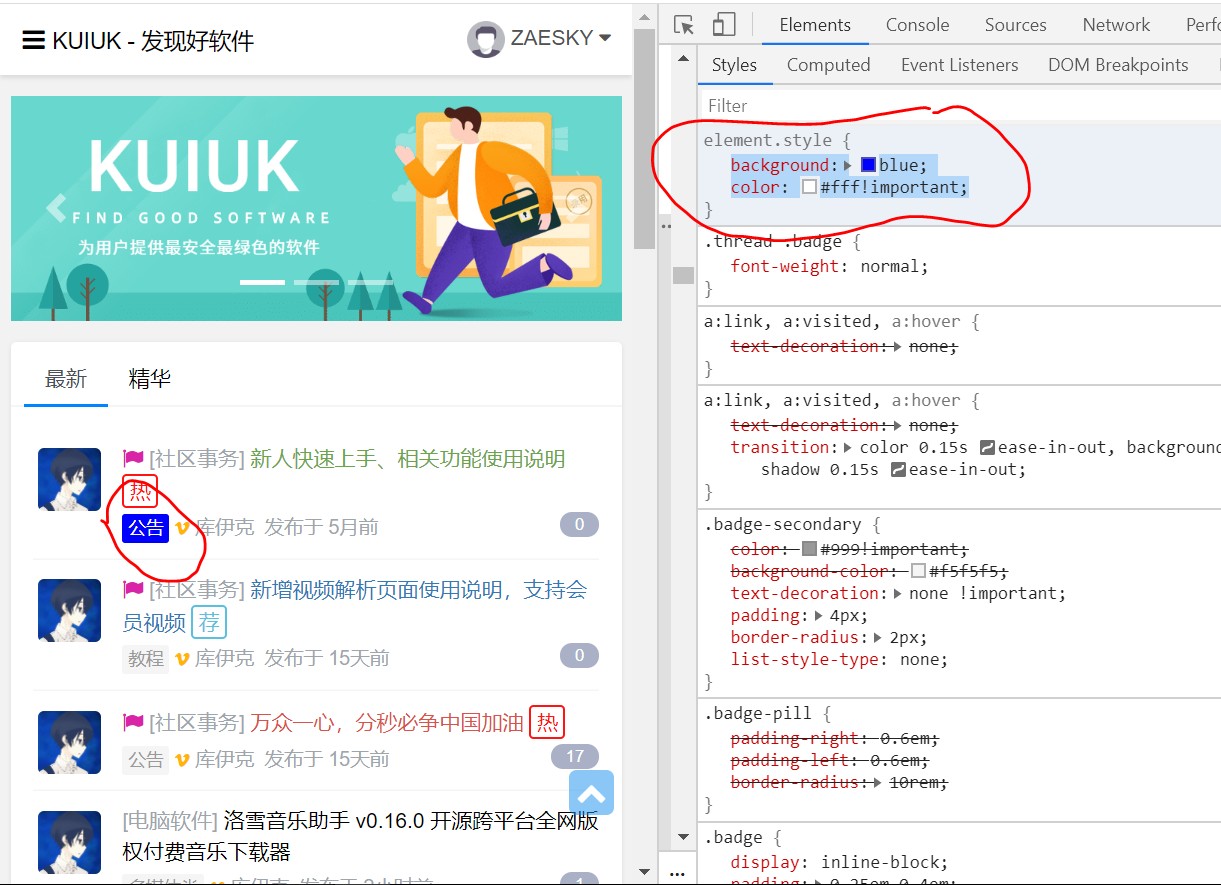Click the KUIUK - 发现好软件 site title
This screenshot has width=1221, height=885.
(x=153, y=40)
